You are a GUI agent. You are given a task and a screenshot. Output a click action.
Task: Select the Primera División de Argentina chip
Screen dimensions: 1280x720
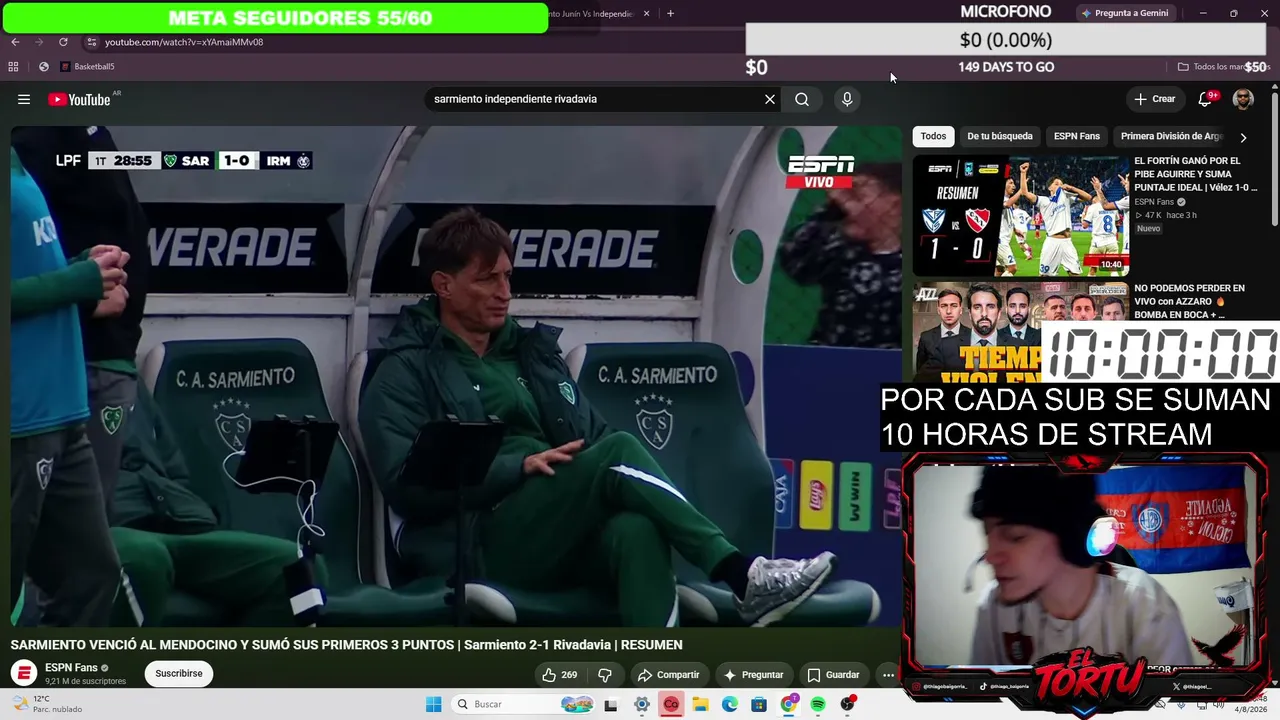click(x=1171, y=136)
